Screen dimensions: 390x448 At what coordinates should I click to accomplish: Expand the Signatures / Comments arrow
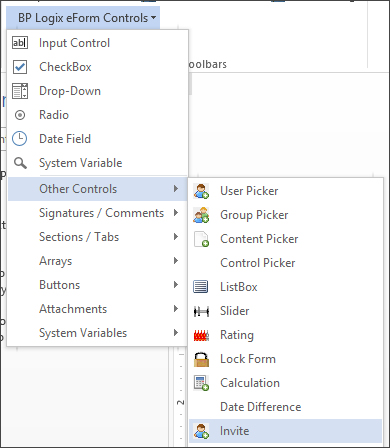pyautogui.click(x=176, y=213)
